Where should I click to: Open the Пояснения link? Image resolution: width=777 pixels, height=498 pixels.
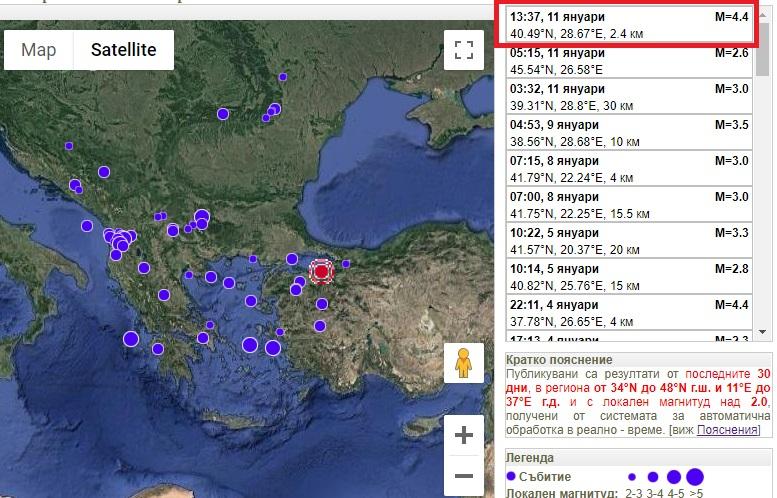pyautogui.click(x=727, y=429)
